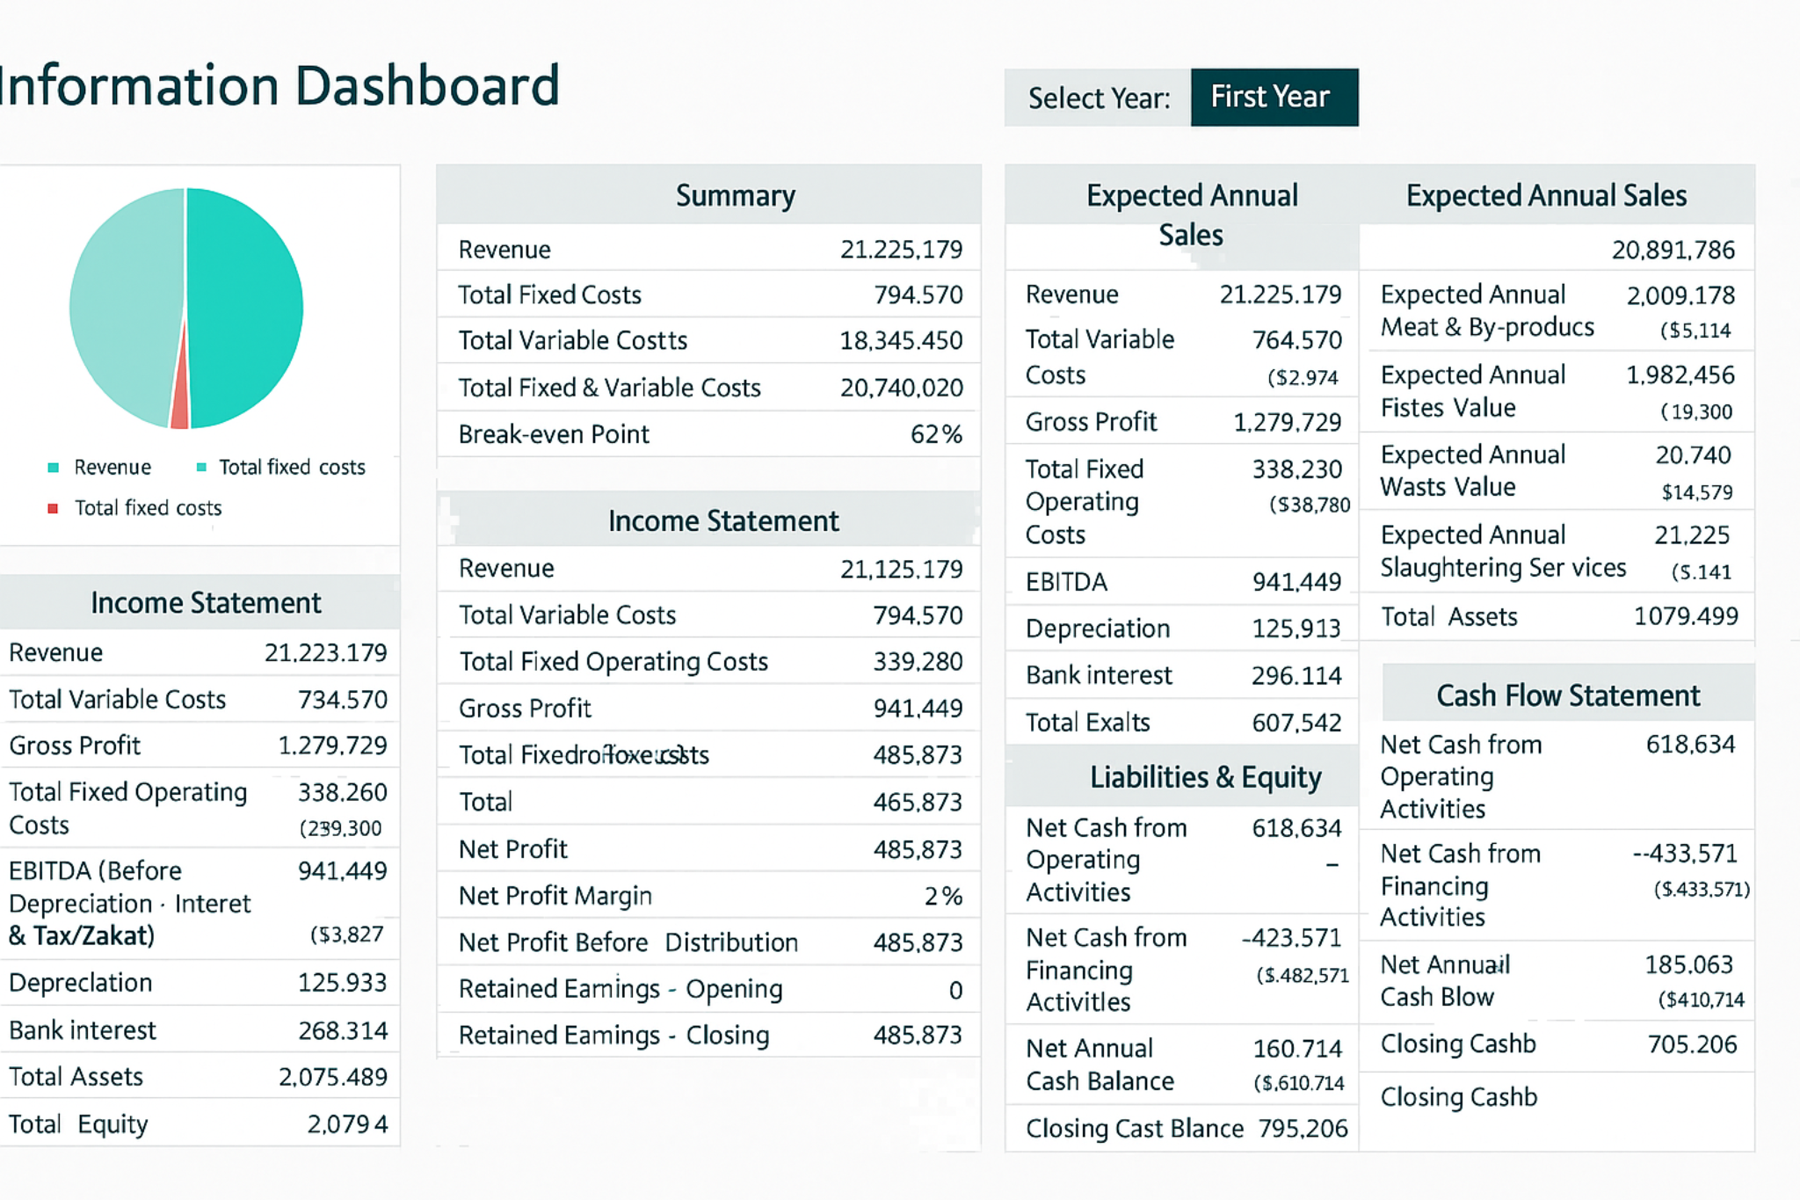Click the Cash Flow Statement header
The image size is (1800, 1200).
[x=1567, y=695]
